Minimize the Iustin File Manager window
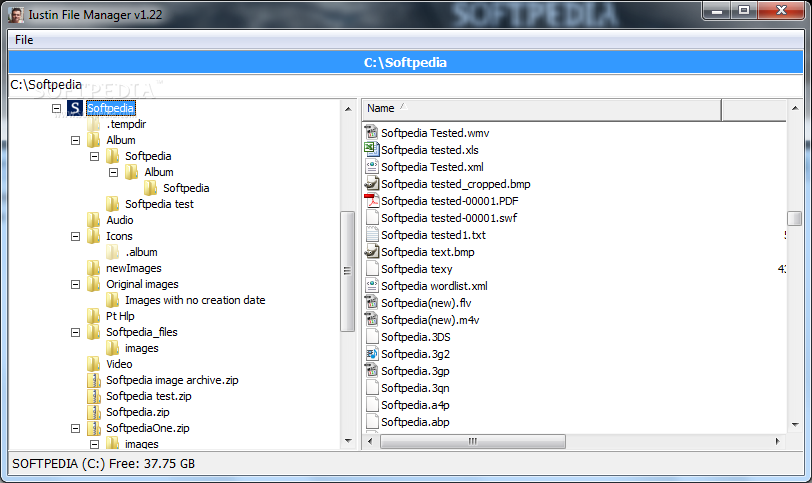Screen dimensions: 812x483 (717, 10)
